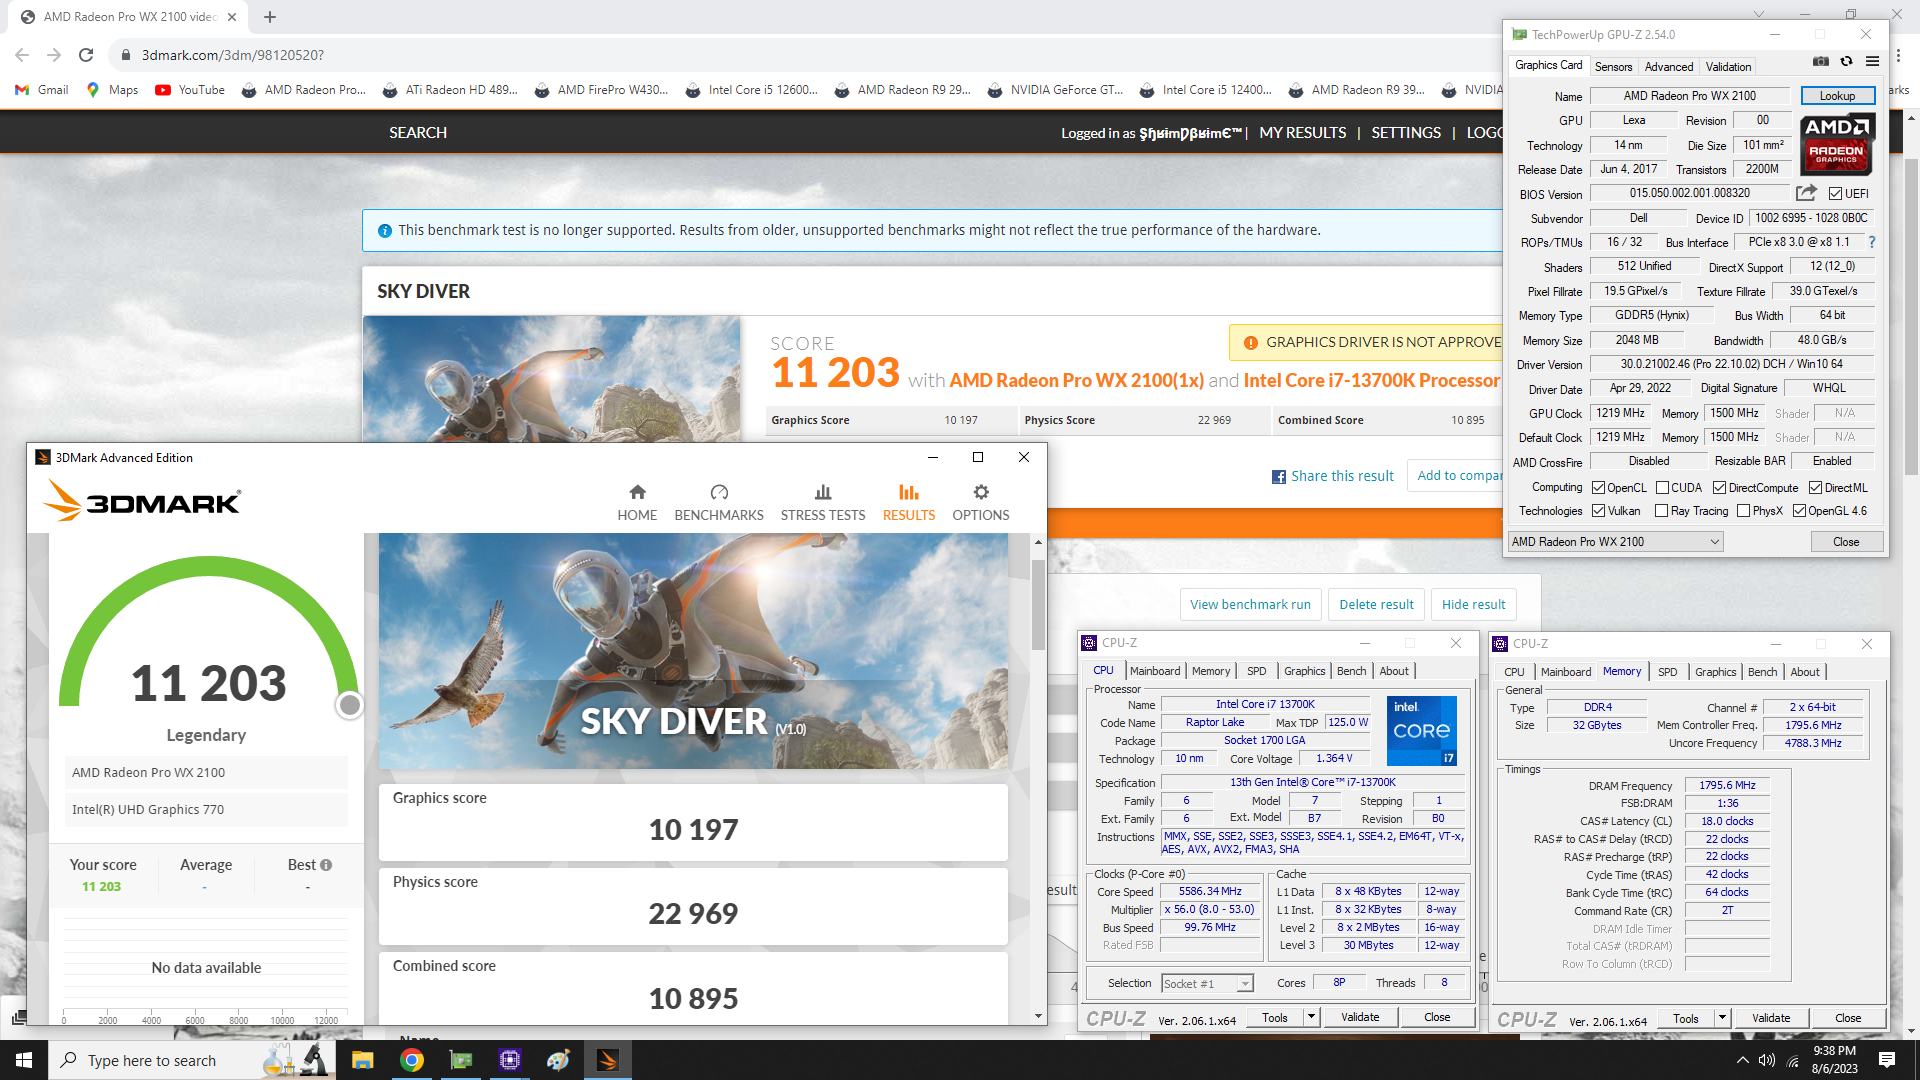The height and width of the screenshot is (1080, 1920).
Task: Click Delete result button
Action: pyautogui.click(x=1376, y=604)
